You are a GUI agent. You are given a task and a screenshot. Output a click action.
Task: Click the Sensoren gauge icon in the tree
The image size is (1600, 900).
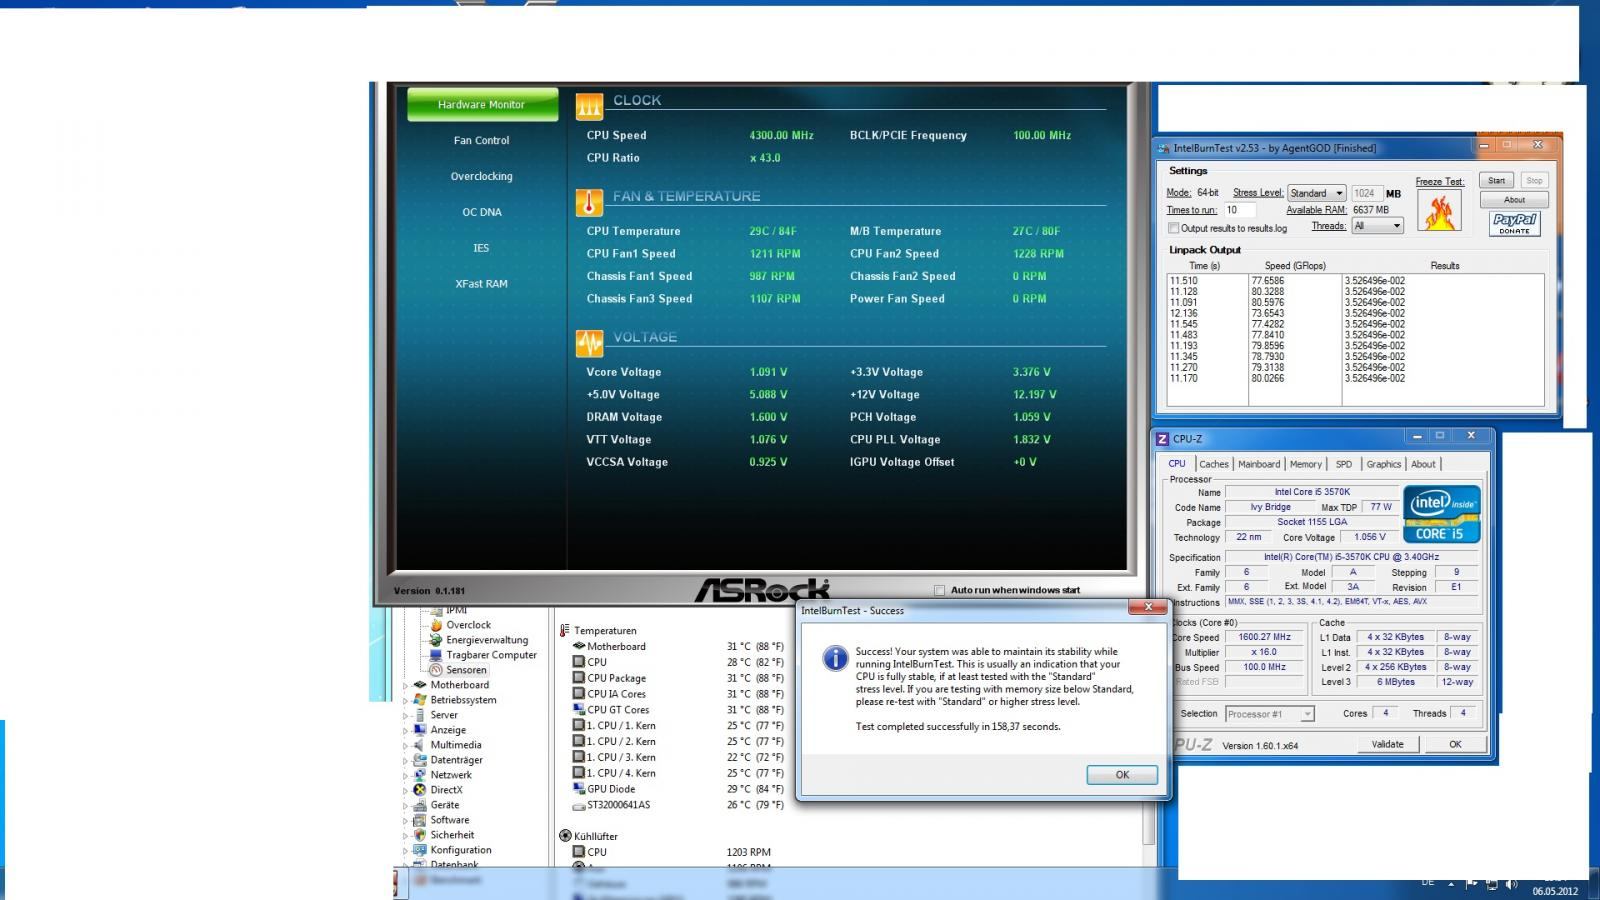pos(436,670)
